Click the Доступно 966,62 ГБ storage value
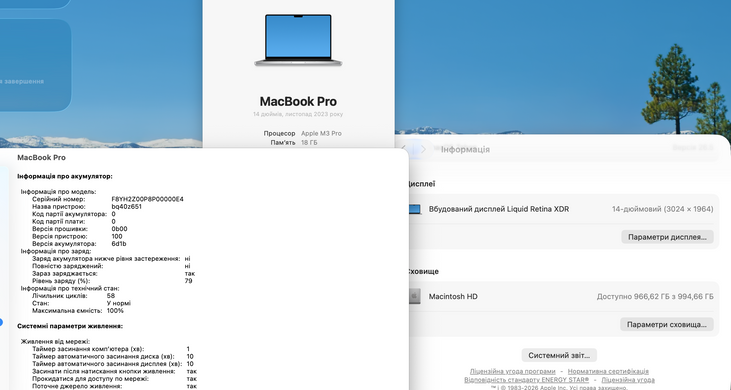 (655, 296)
